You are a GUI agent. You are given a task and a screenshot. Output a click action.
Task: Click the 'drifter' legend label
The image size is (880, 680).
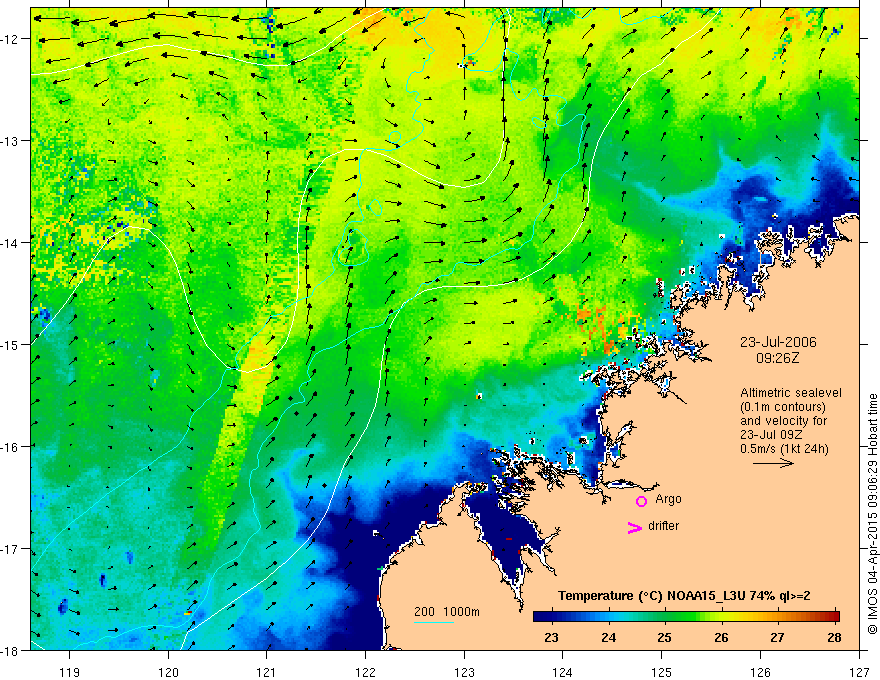click(663, 526)
